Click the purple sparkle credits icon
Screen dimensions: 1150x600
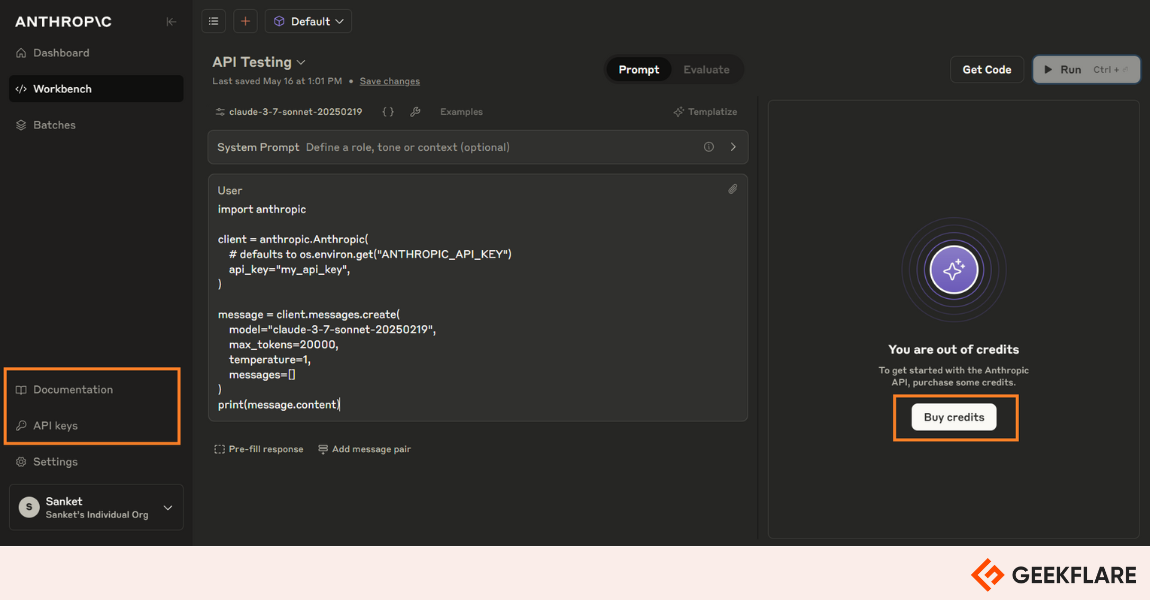(x=953, y=270)
